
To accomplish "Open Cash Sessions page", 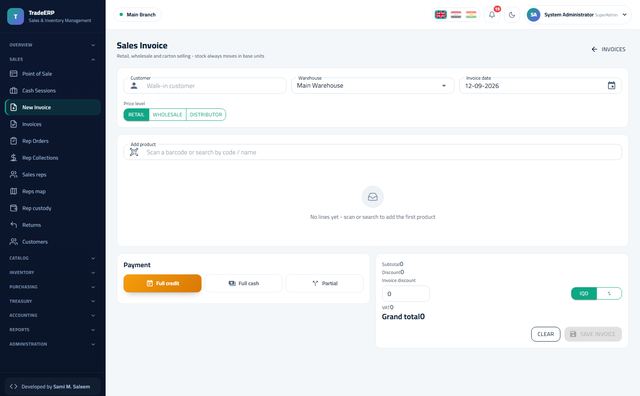I will click(53, 91).
